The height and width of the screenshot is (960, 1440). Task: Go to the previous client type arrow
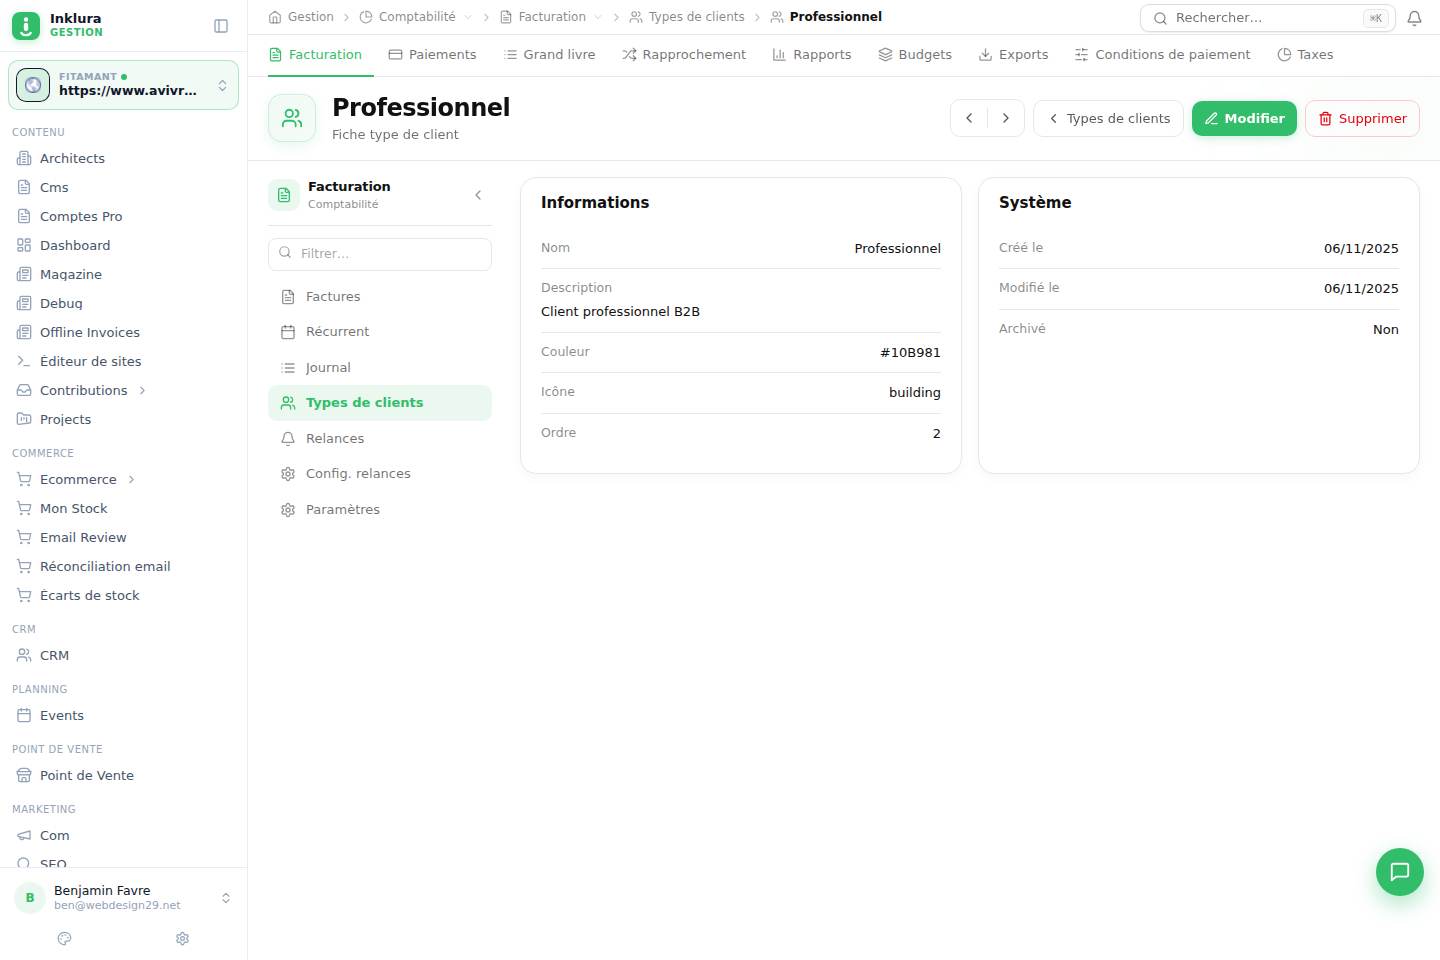969,118
